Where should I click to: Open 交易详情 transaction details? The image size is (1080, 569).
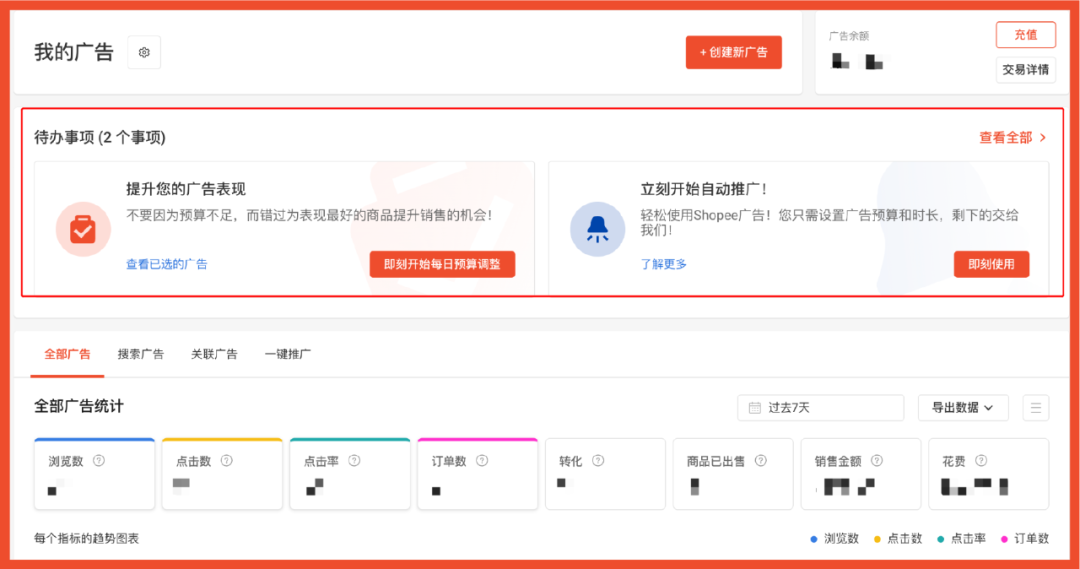pos(1026,70)
